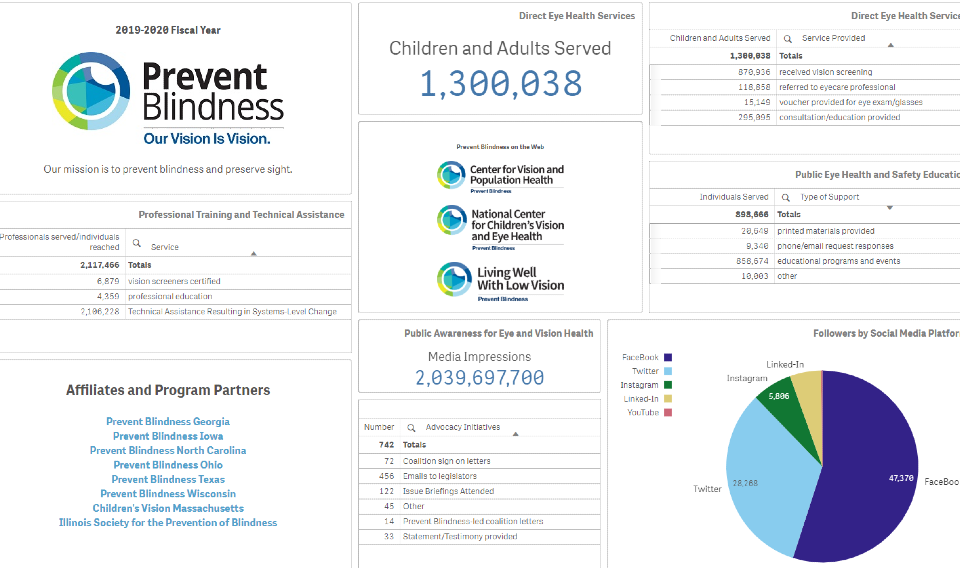960x568 pixels.
Task: Click 'Our Vision Is Vision.' tagline
Action: 207,139
